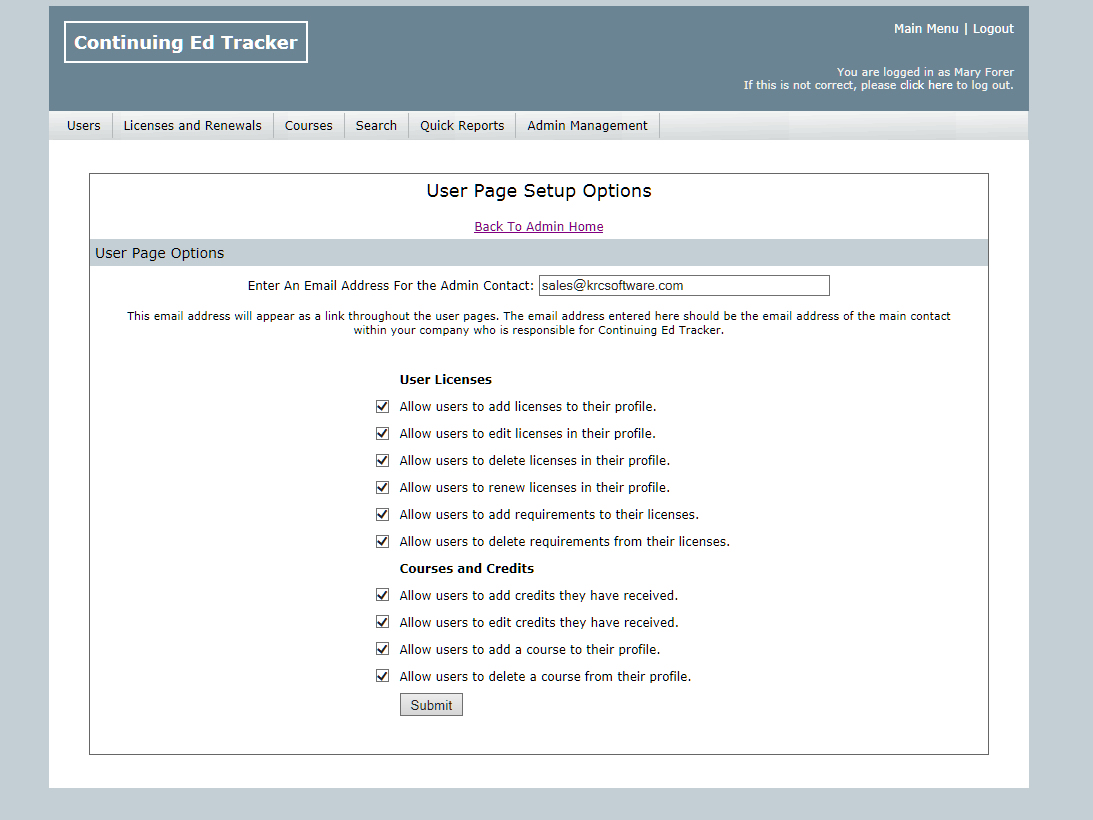Open the Licenses and Renewals menu

coord(192,126)
